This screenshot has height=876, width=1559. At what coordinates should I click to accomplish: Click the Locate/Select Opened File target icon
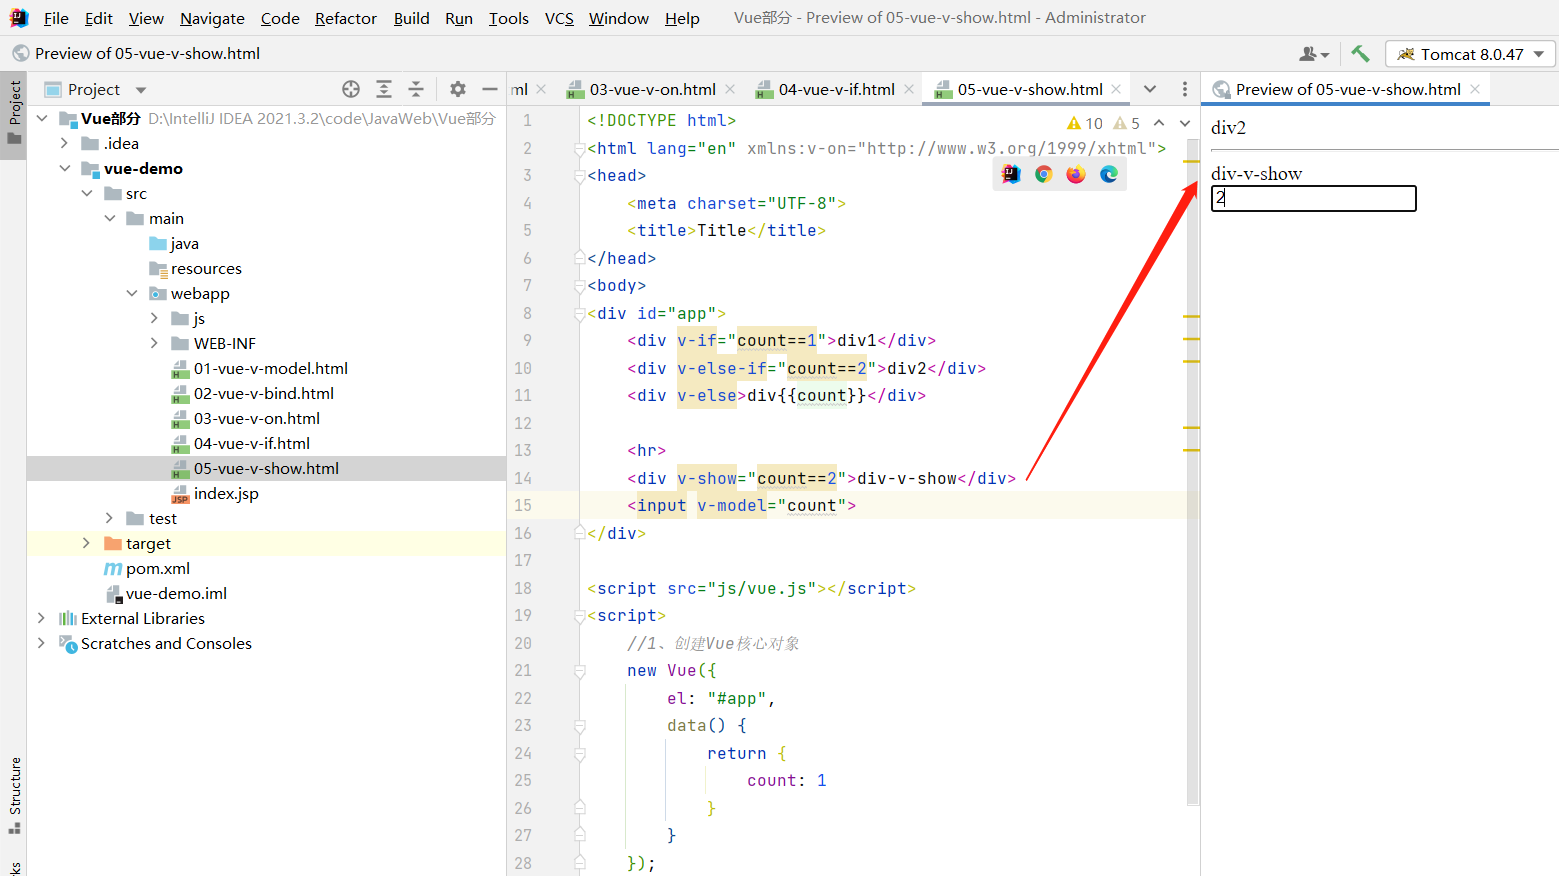coord(351,89)
